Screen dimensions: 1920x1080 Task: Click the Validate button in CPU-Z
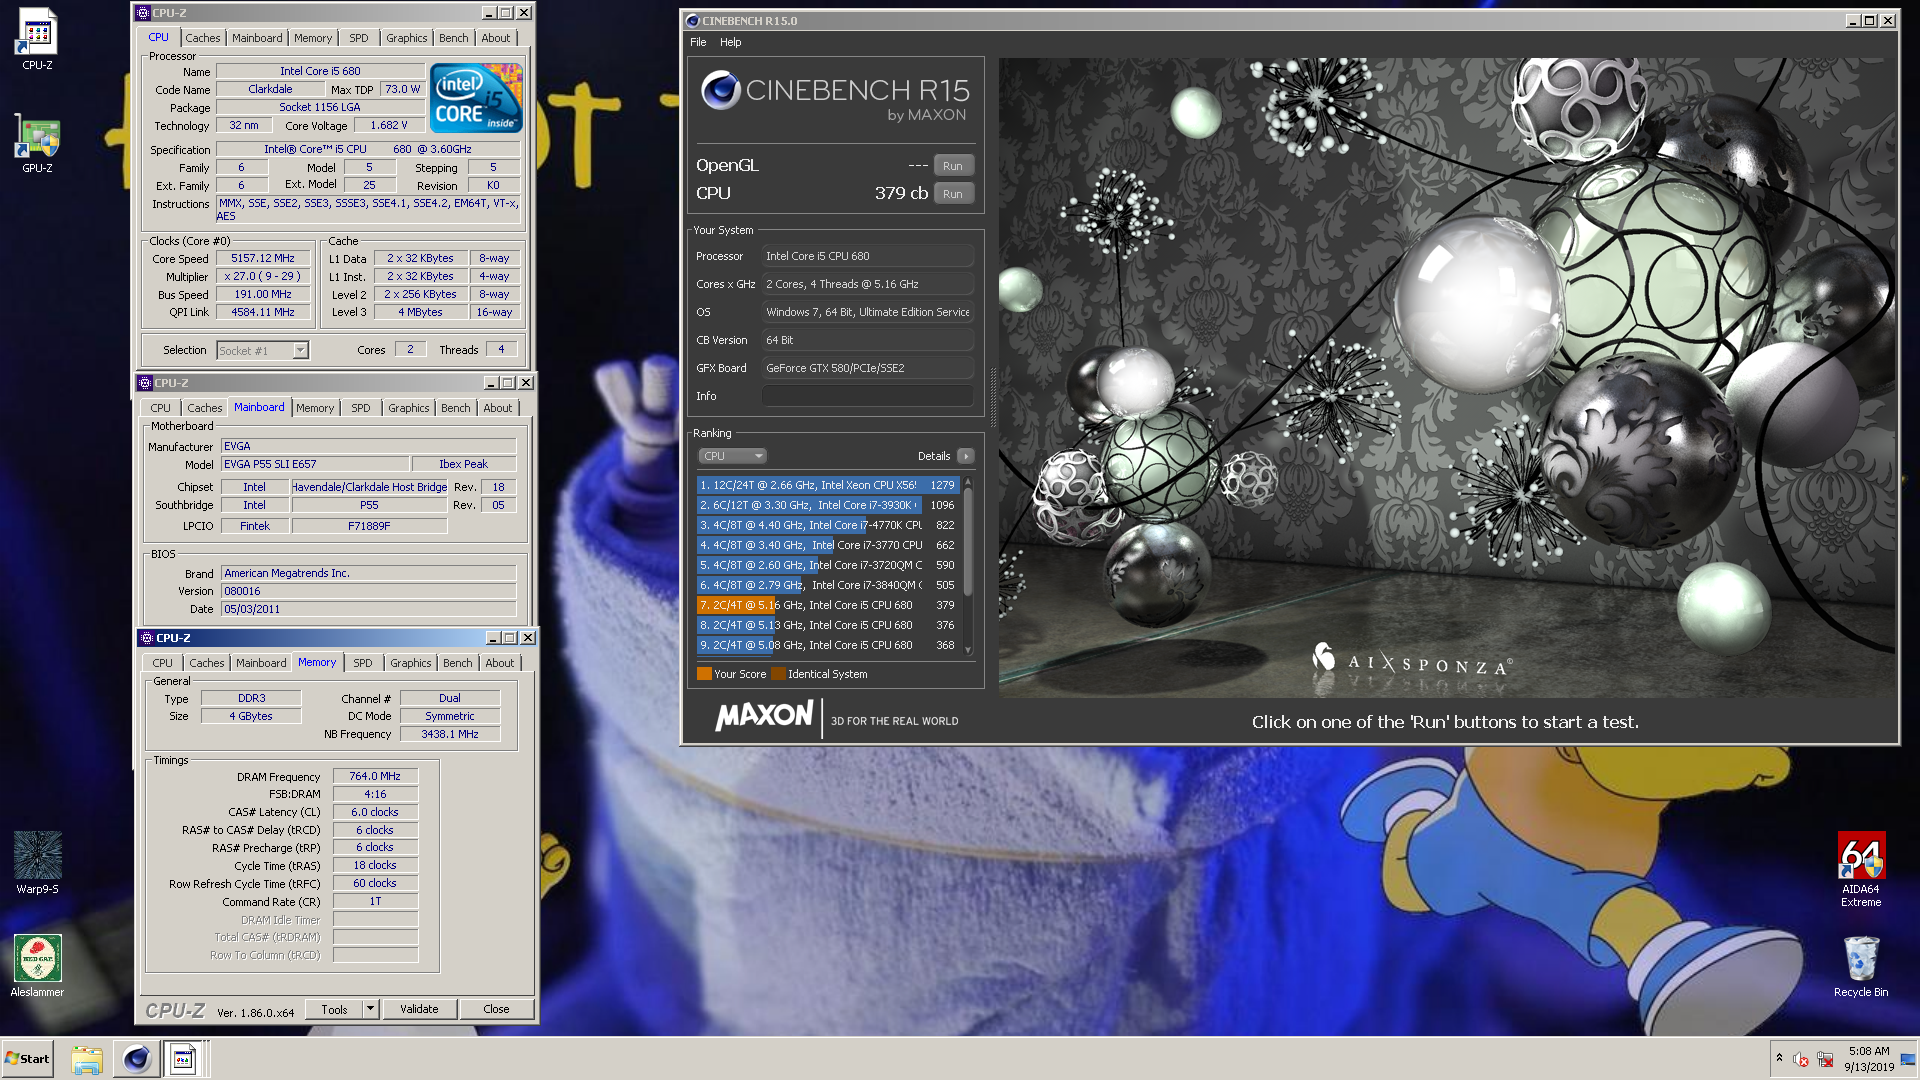(419, 1010)
